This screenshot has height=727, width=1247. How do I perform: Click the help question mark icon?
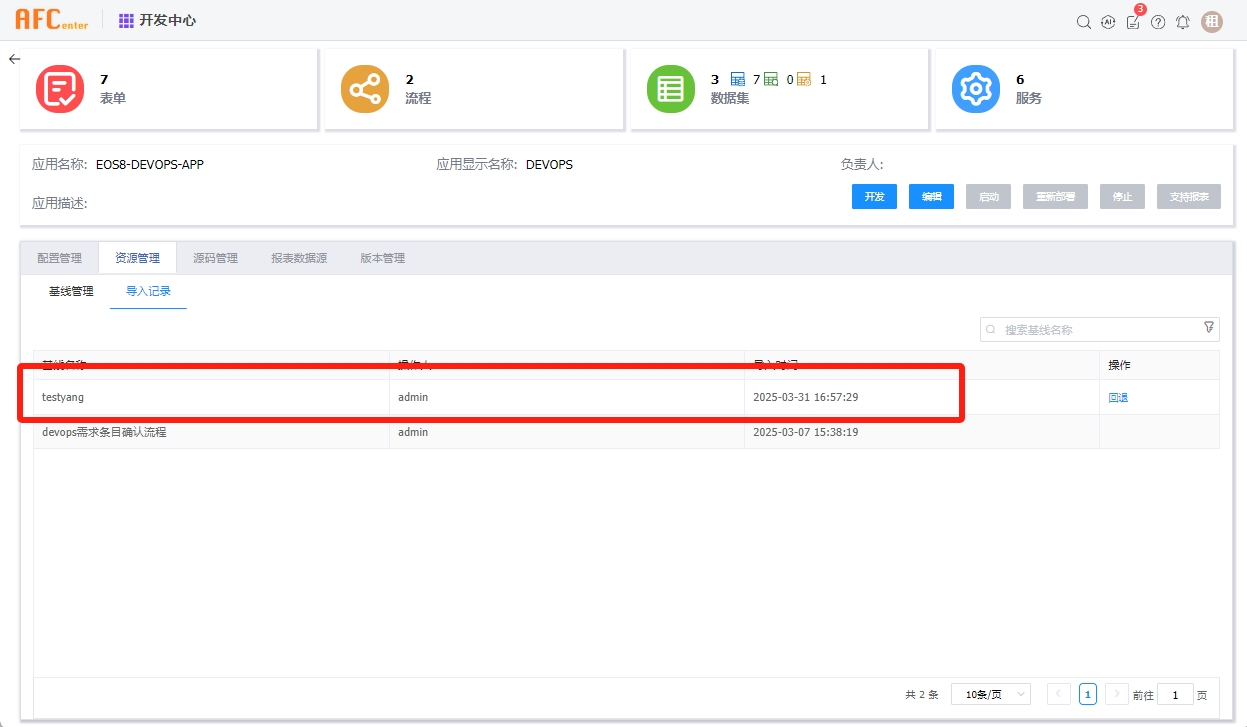coord(1158,22)
